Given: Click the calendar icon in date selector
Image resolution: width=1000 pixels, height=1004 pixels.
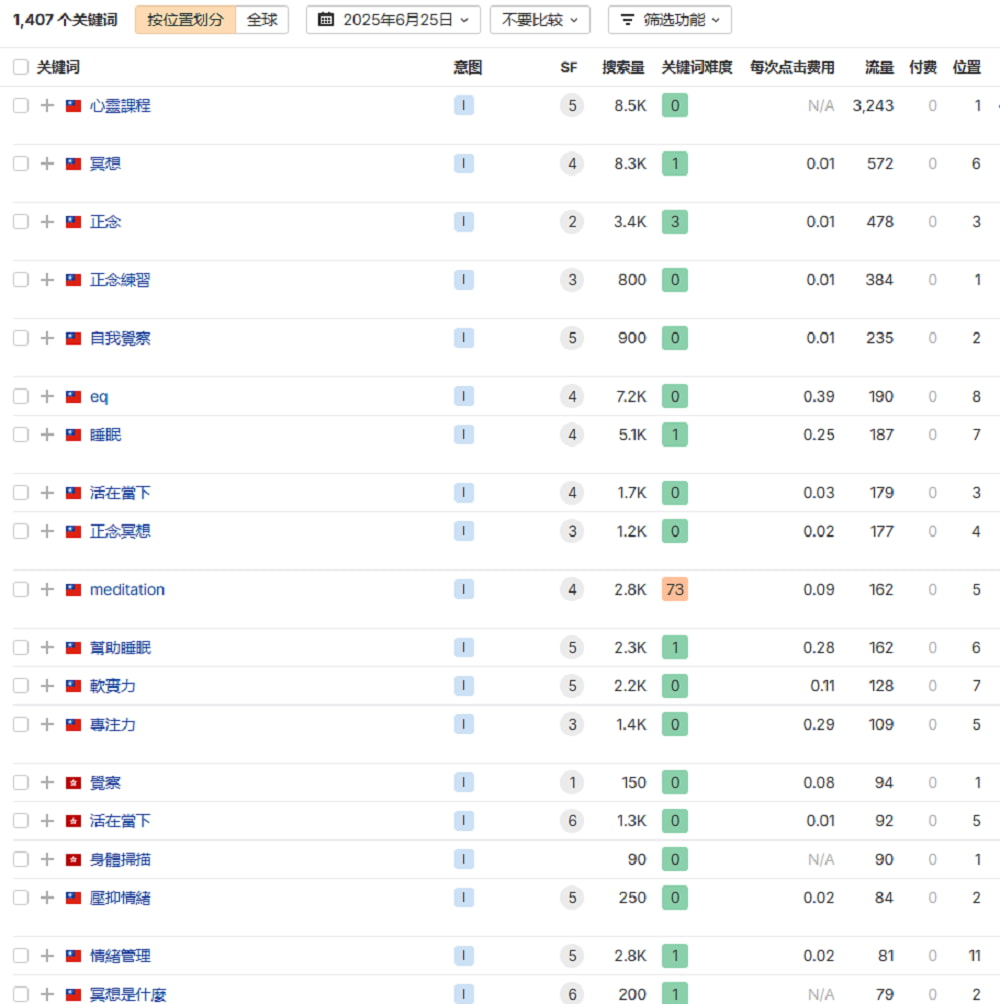Looking at the screenshot, I should (326, 20).
